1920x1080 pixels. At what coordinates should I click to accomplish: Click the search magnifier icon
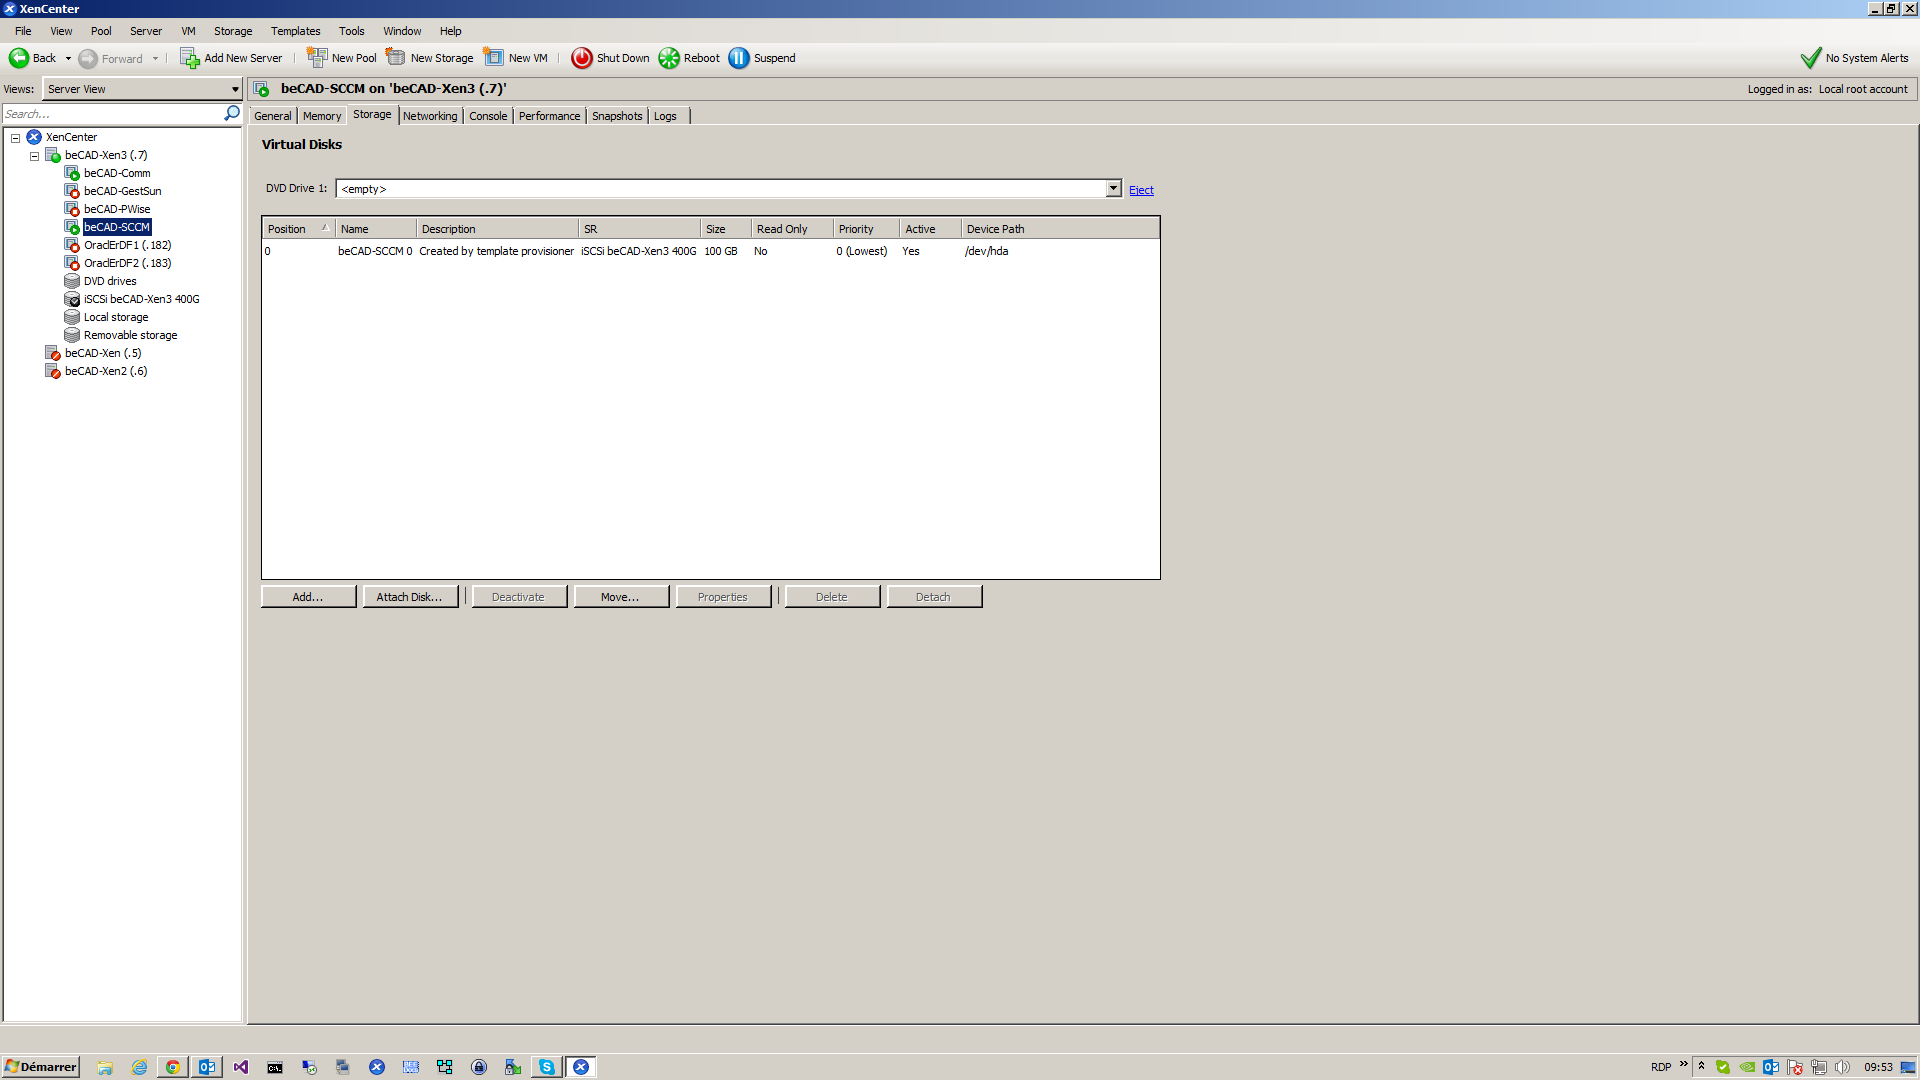232,114
